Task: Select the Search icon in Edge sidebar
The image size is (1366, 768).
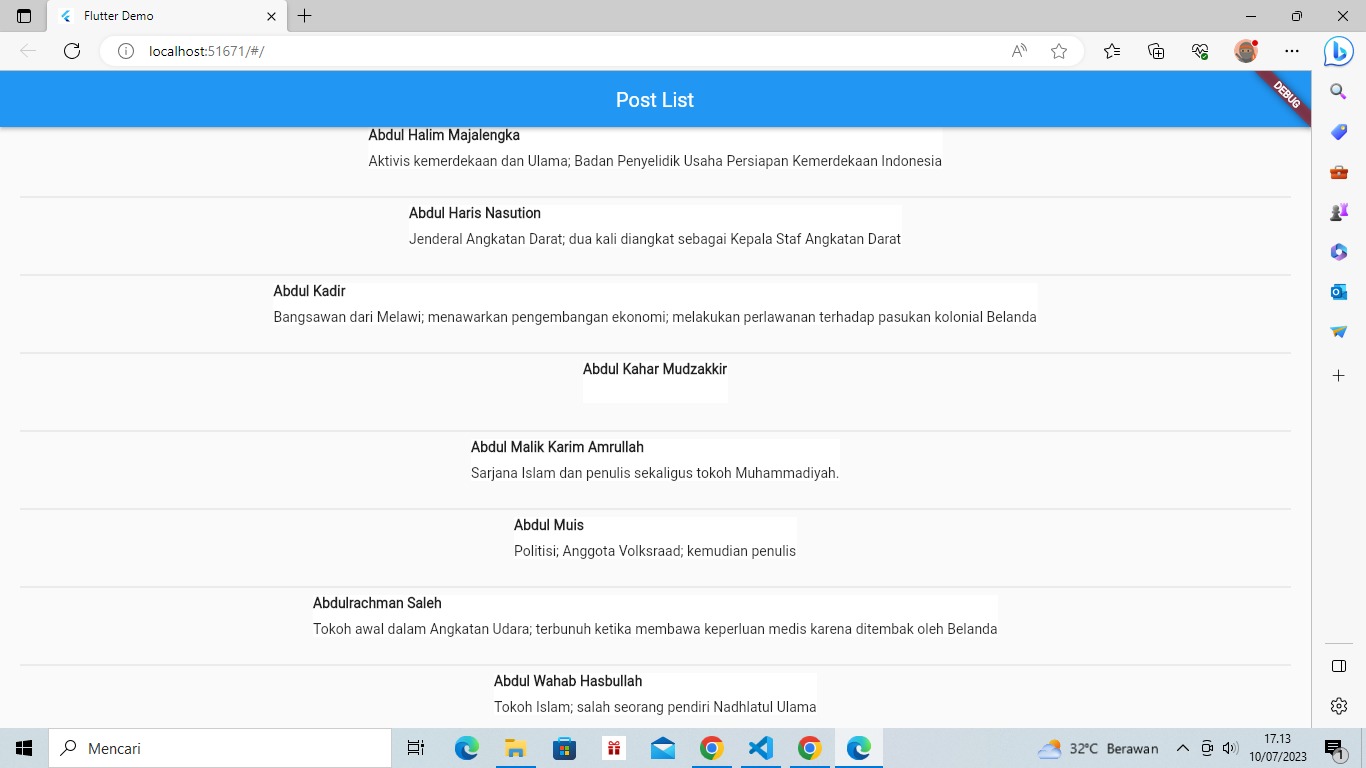Action: coord(1338,90)
